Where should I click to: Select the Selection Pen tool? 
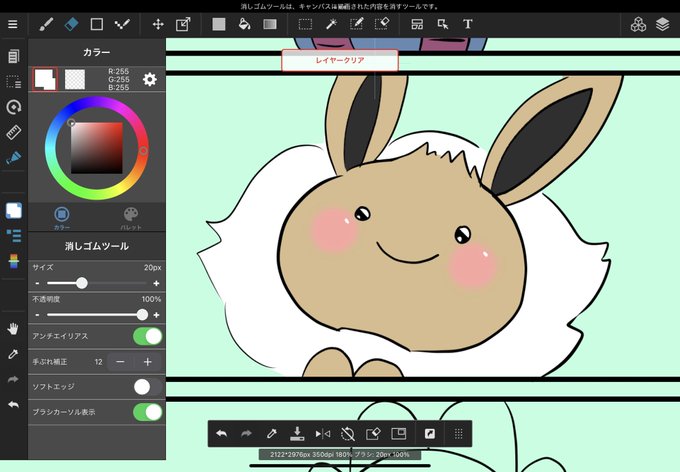pos(356,24)
